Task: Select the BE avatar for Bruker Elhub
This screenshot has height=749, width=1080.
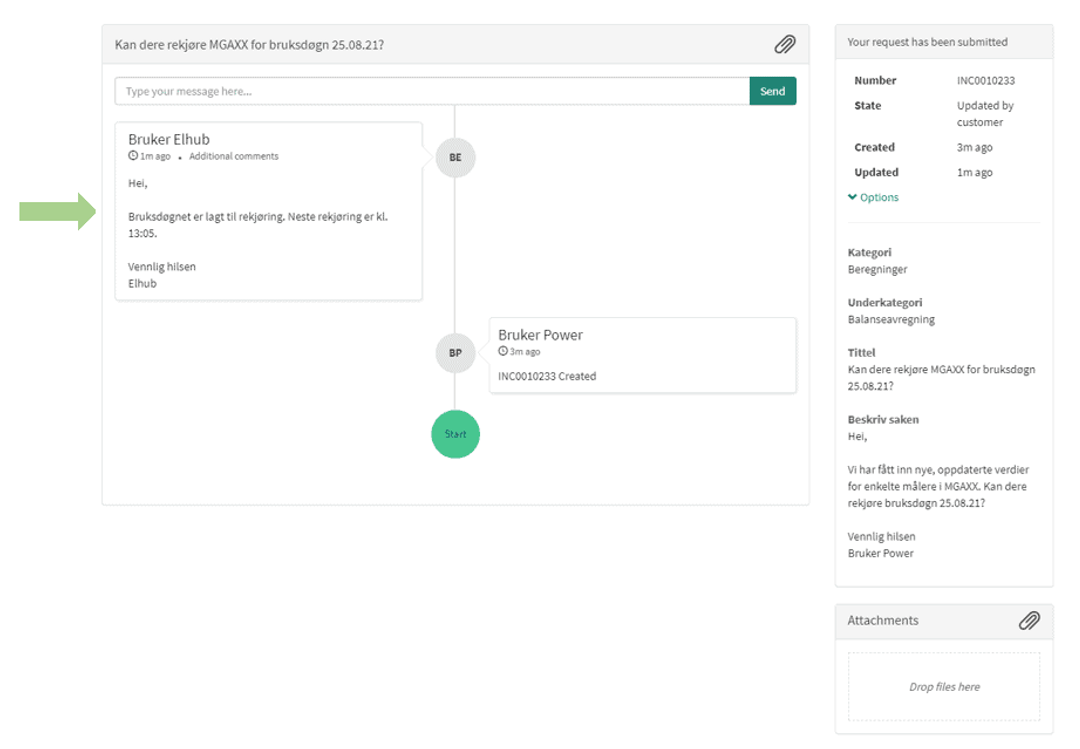Action: coord(455,157)
